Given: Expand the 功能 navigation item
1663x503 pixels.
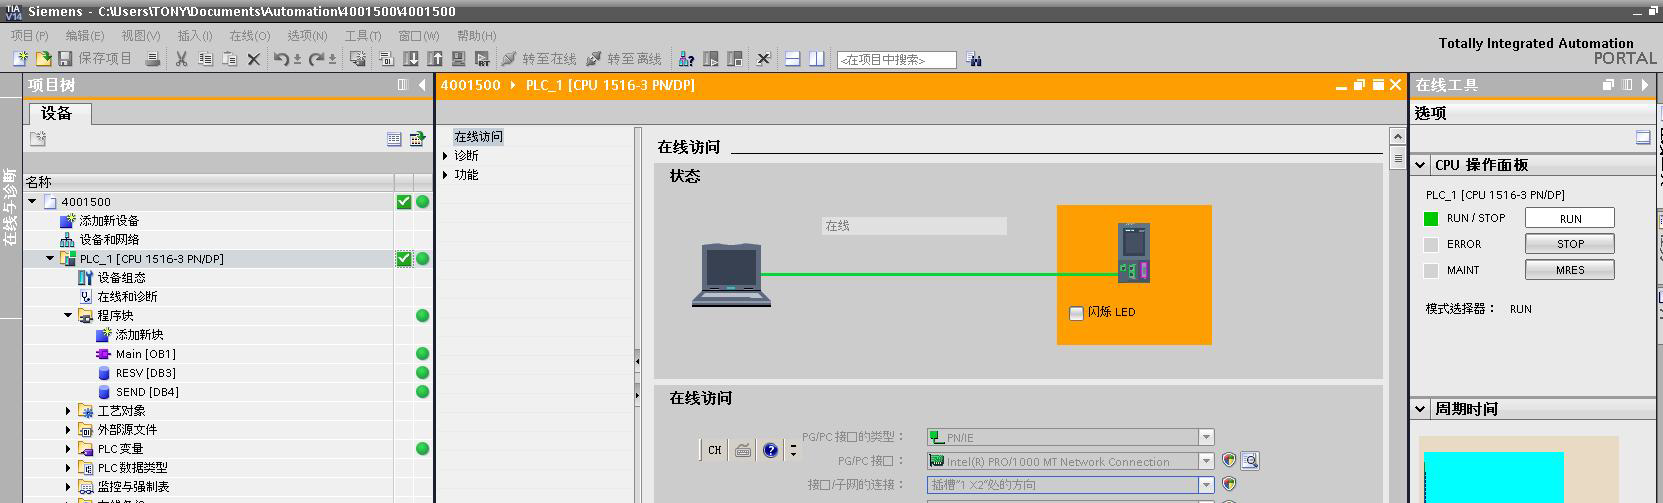Looking at the screenshot, I should [446, 175].
